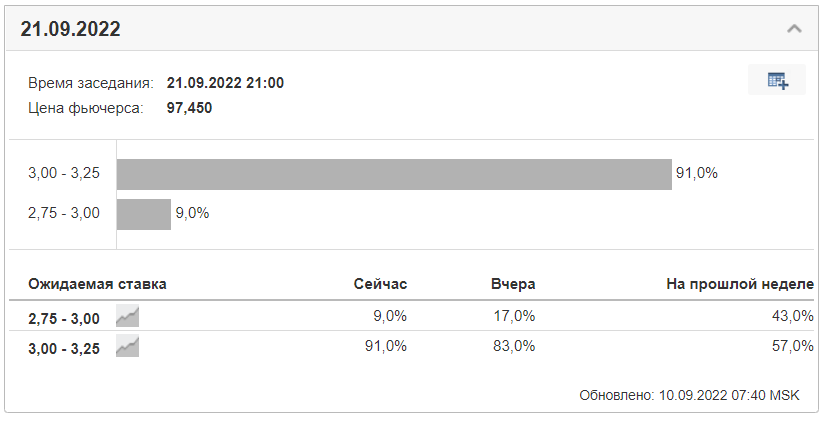The image size is (830, 430).
Task: Click the 3,00 - 3,25 bar chart label
Action: pyautogui.click(x=64, y=173)
